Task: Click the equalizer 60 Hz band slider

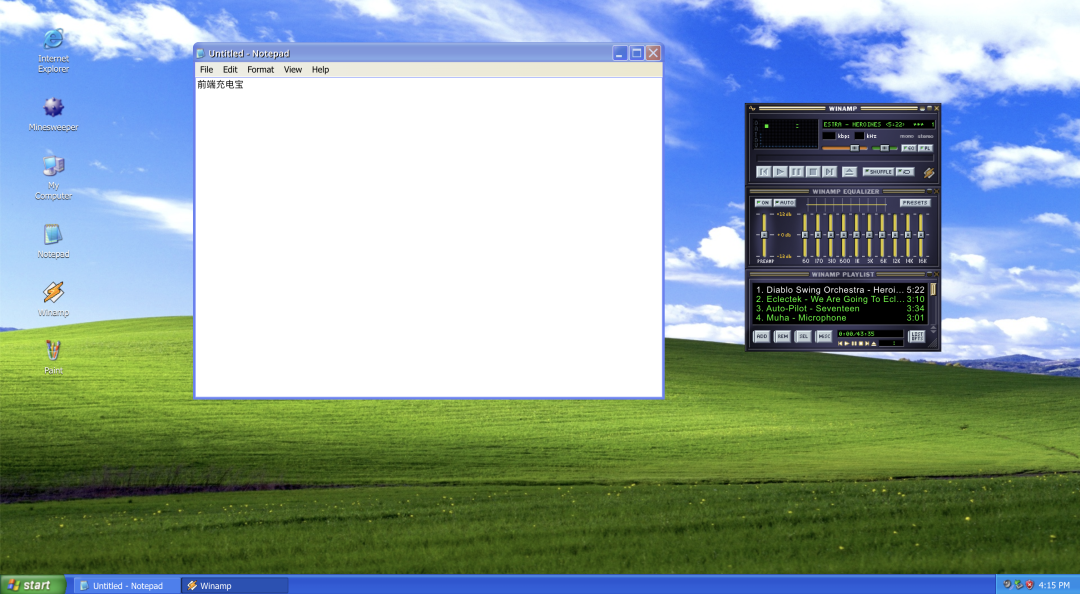Action: [804, 235]
